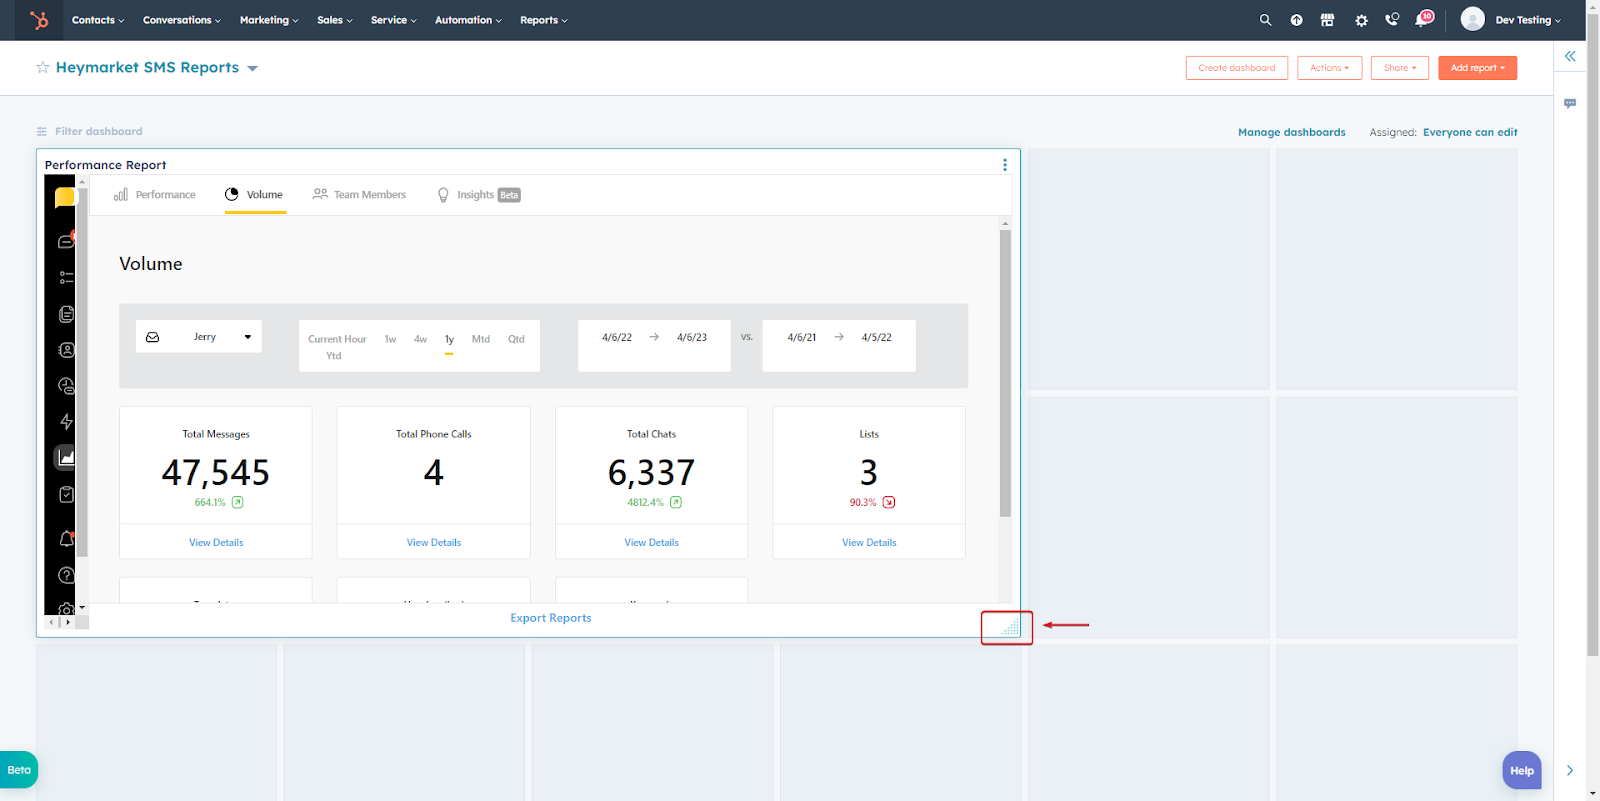
Task: Open the marketplace storefront icon
Action: click(1327, 20)
